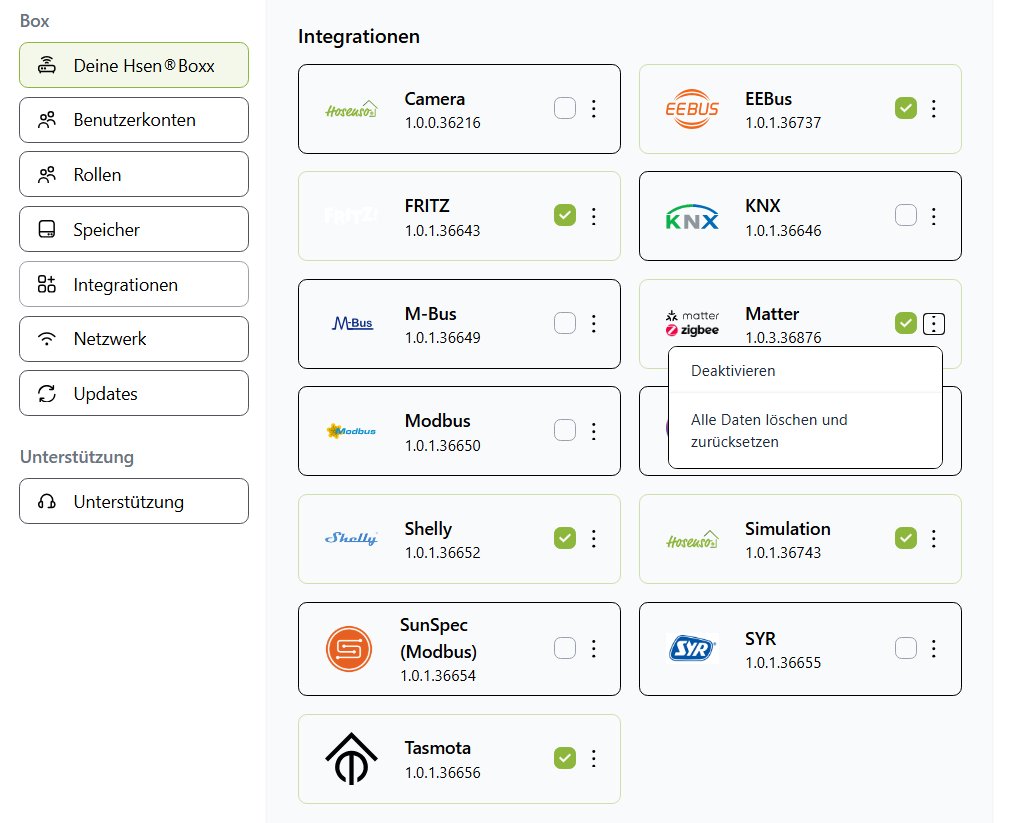This screenshot has width=1012, height=823.
Task: Uncheck the FRITZ integration checkbox
Action: [x=565, y=216]
